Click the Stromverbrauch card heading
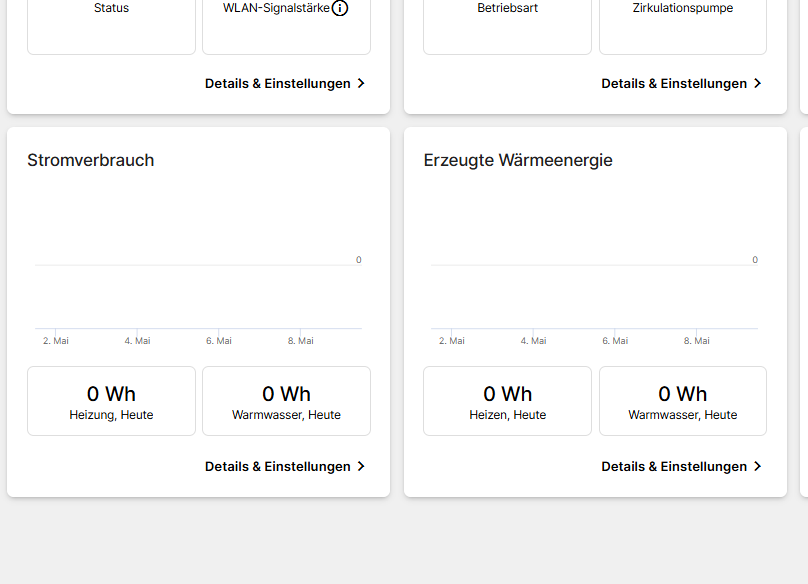 pos(91,160)
